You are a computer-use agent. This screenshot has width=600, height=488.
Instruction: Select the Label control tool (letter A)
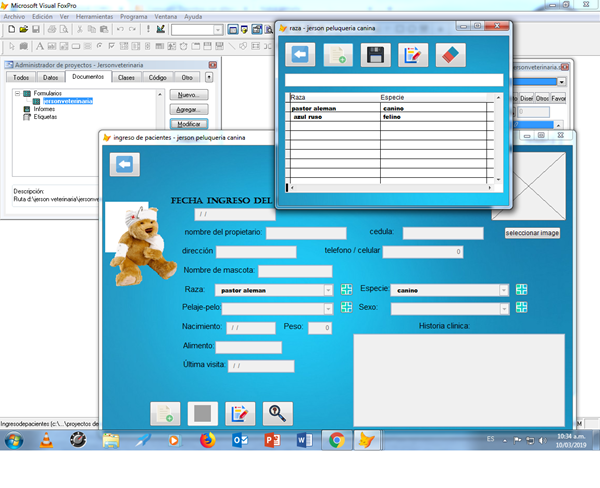coord(40,46)
